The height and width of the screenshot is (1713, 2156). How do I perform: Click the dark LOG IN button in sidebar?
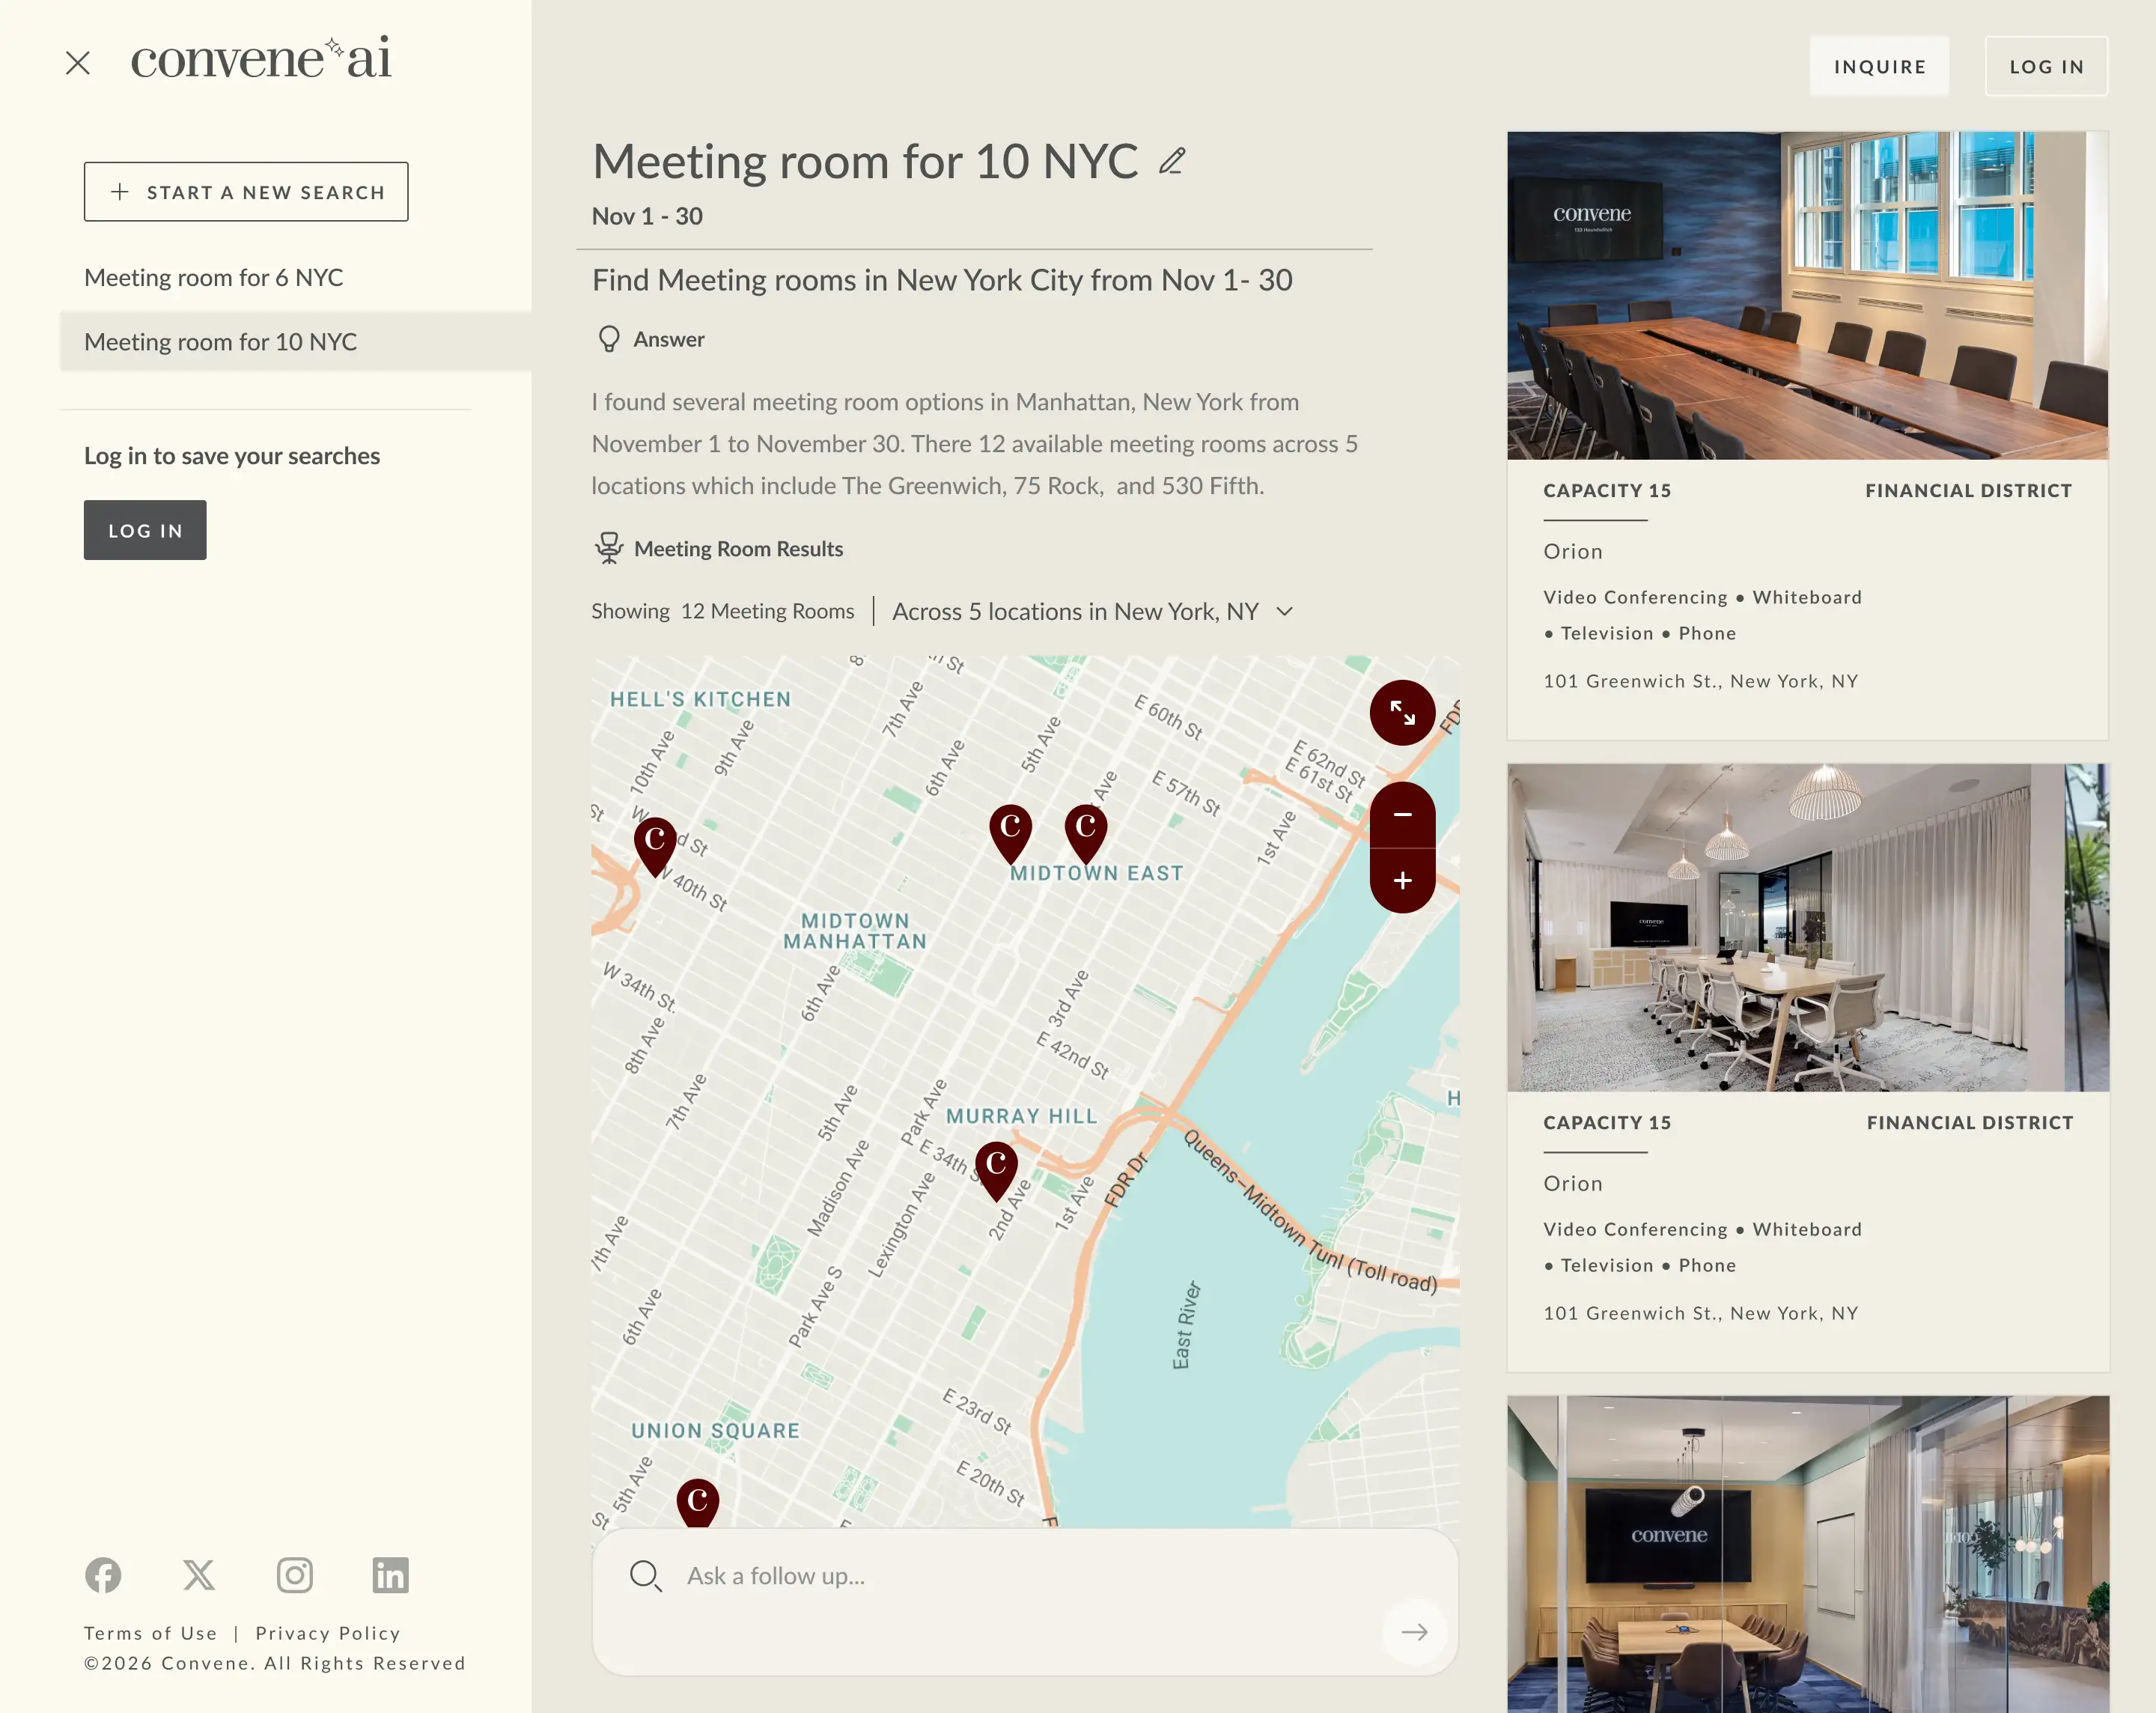click(145, 530)
